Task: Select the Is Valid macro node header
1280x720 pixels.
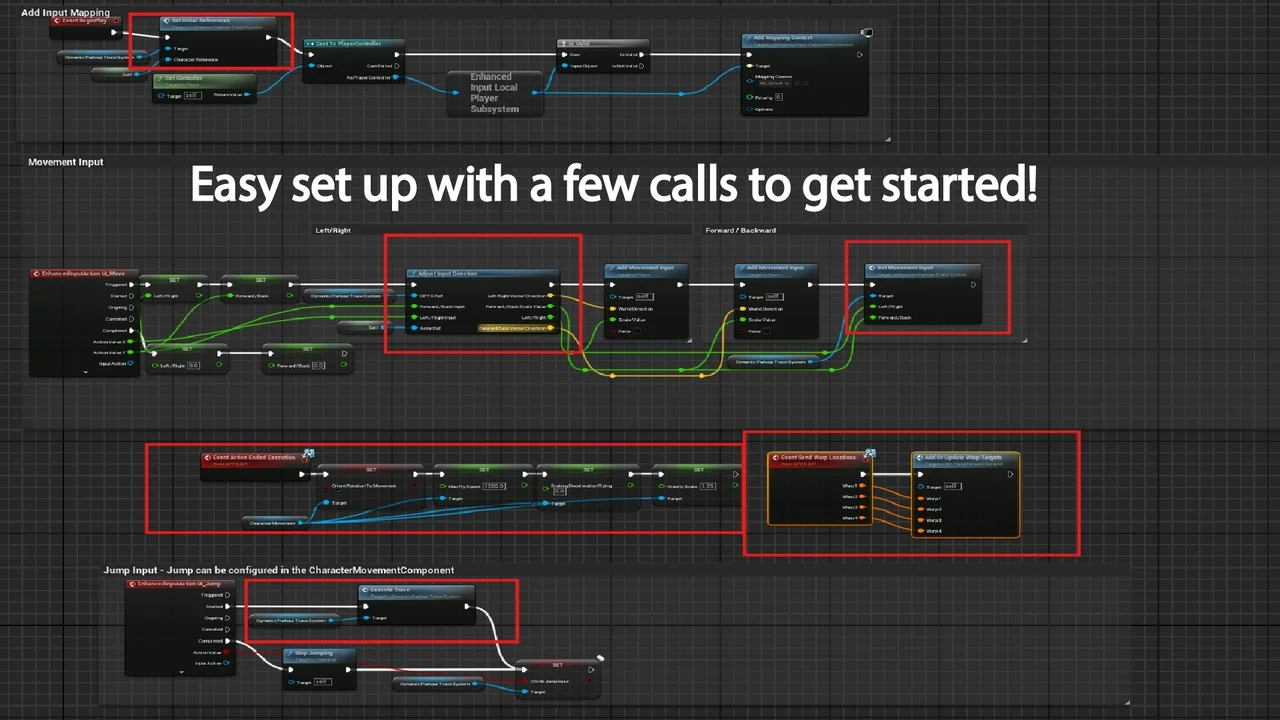Action: 600,44
